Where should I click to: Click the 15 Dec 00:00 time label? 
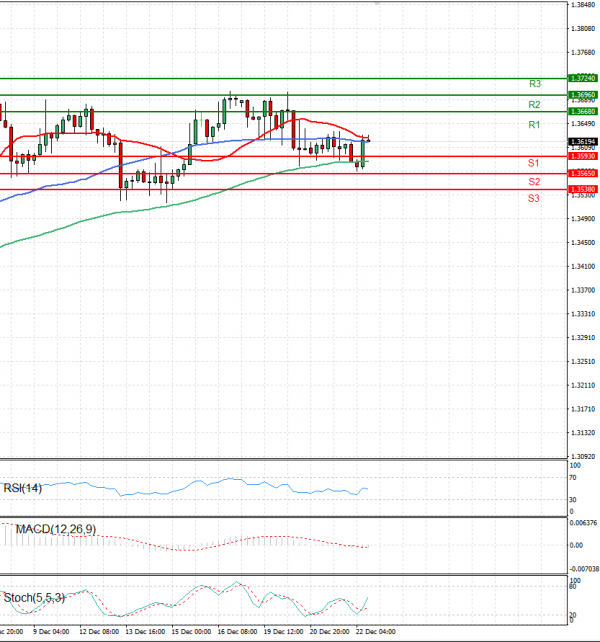tap(191, 632)
